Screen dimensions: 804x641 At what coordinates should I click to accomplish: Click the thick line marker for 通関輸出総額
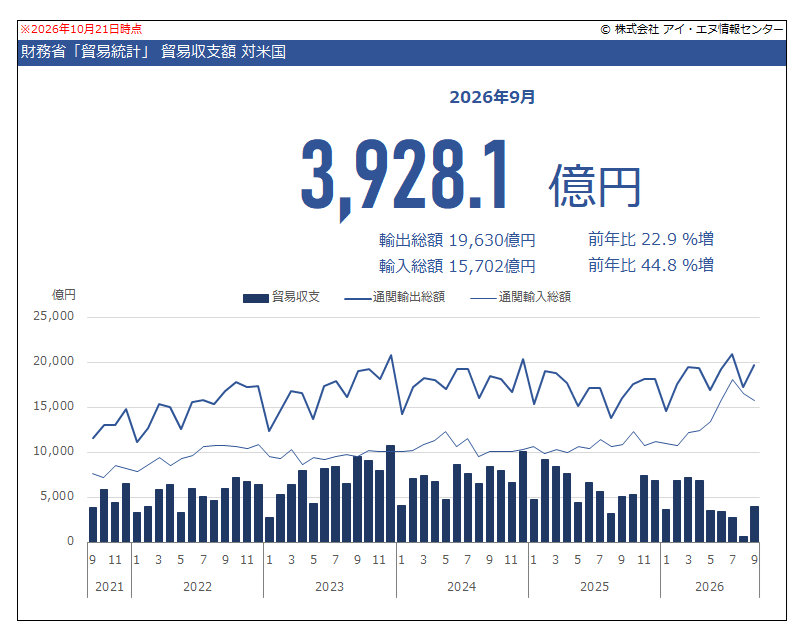(357, 298)
